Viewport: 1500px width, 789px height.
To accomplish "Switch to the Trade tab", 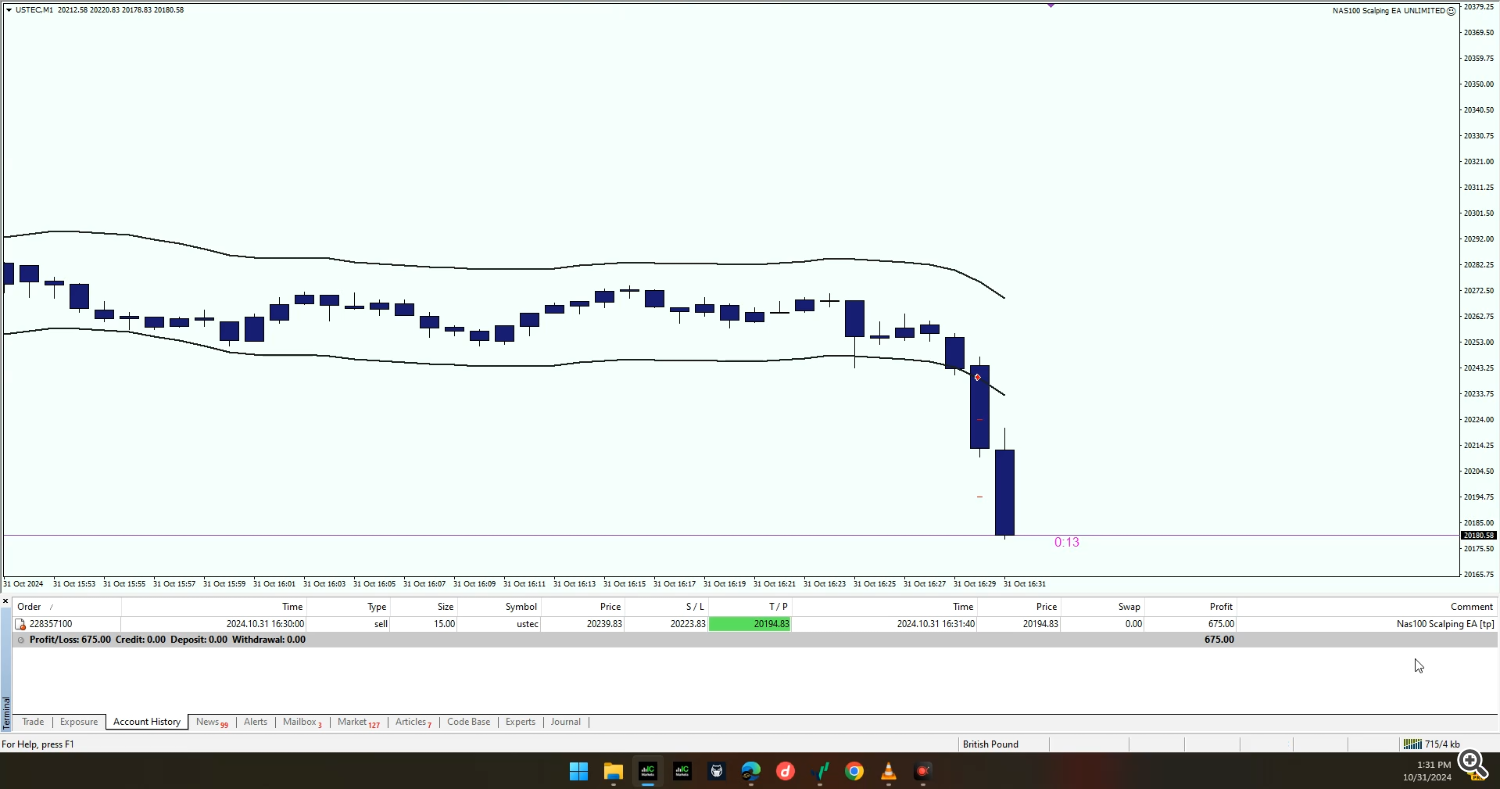I will point(33,722).
